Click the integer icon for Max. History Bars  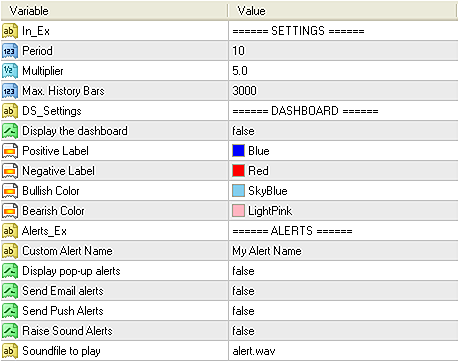click(x=10, y=91)
